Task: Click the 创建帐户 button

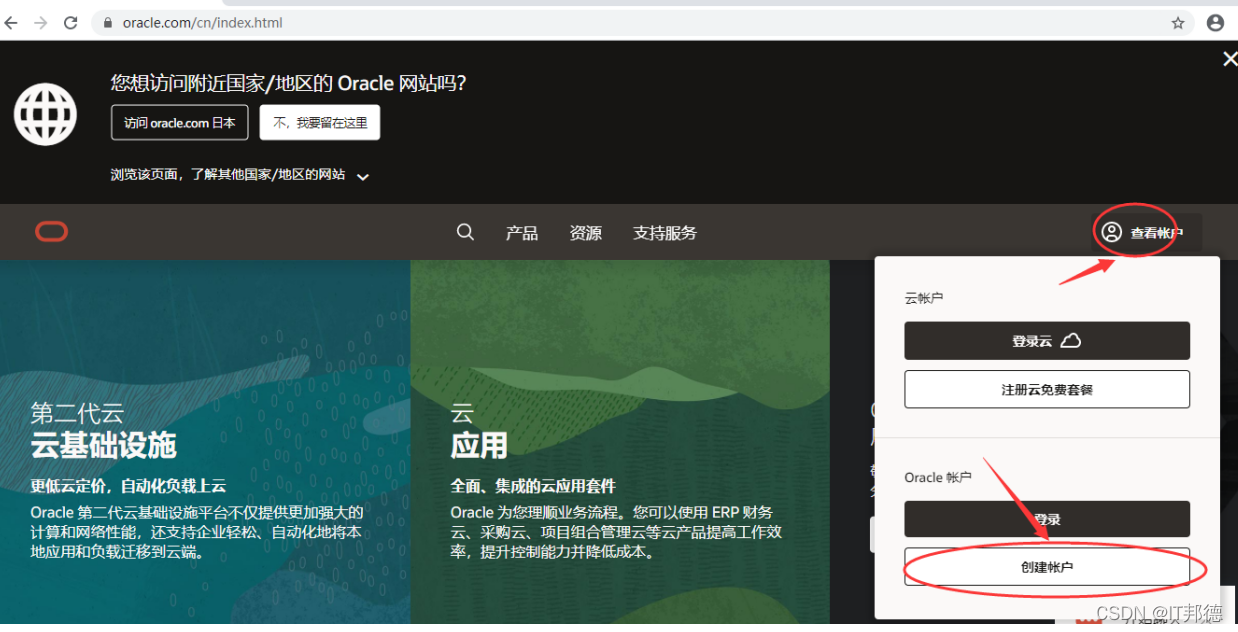Action: pyautogui.click(x=1047, y=567)
